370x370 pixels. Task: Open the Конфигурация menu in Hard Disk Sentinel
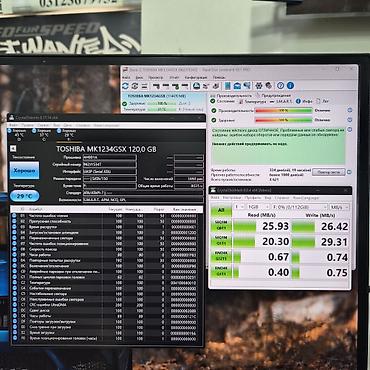pos(196,77)
